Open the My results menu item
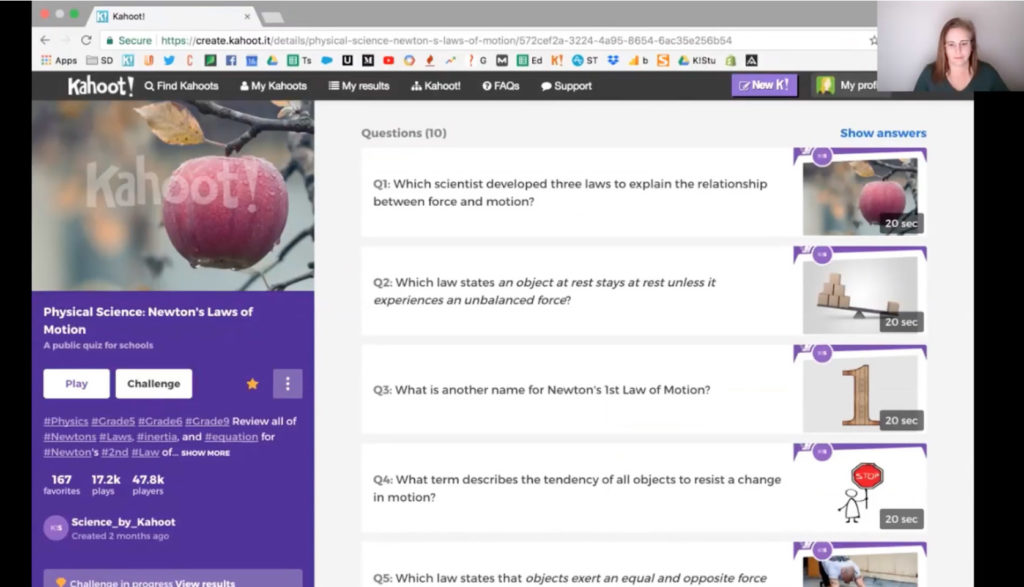 [x=359, y=86]
